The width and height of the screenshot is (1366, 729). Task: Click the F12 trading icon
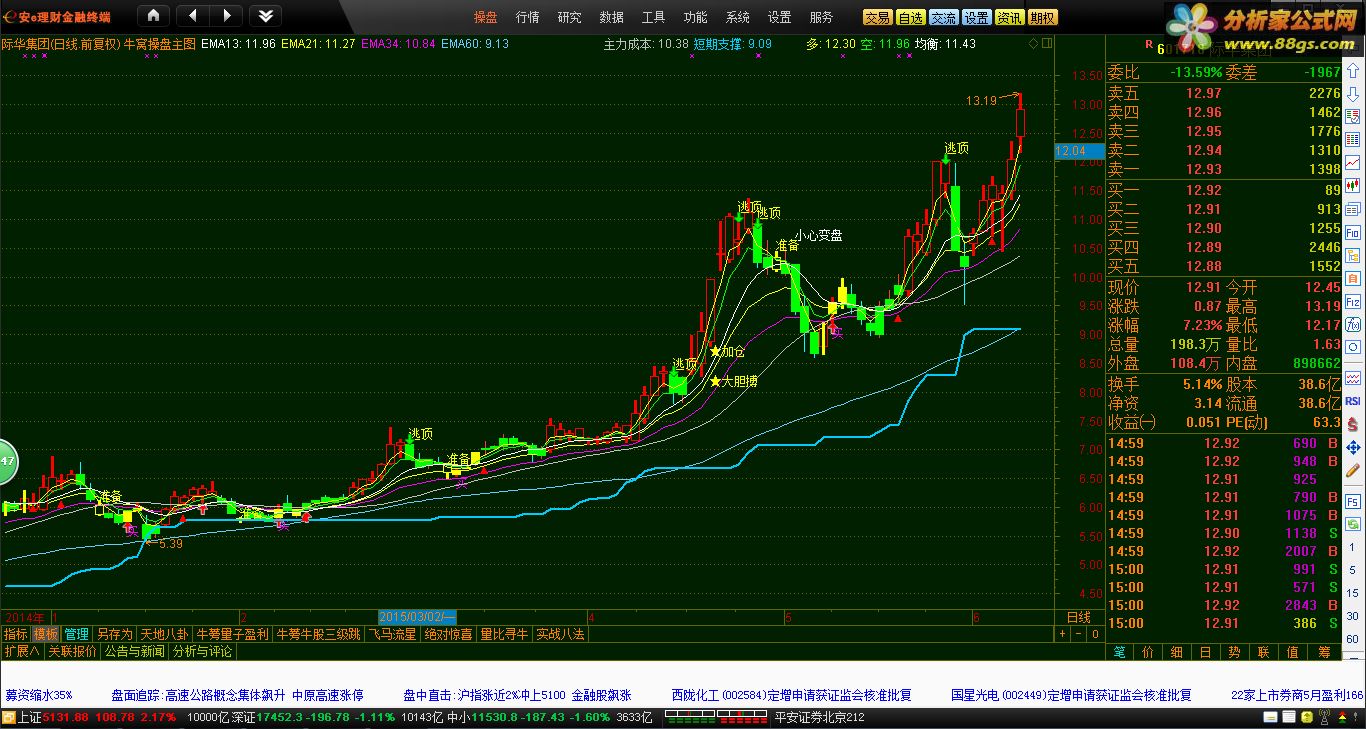pos(1353,301)
